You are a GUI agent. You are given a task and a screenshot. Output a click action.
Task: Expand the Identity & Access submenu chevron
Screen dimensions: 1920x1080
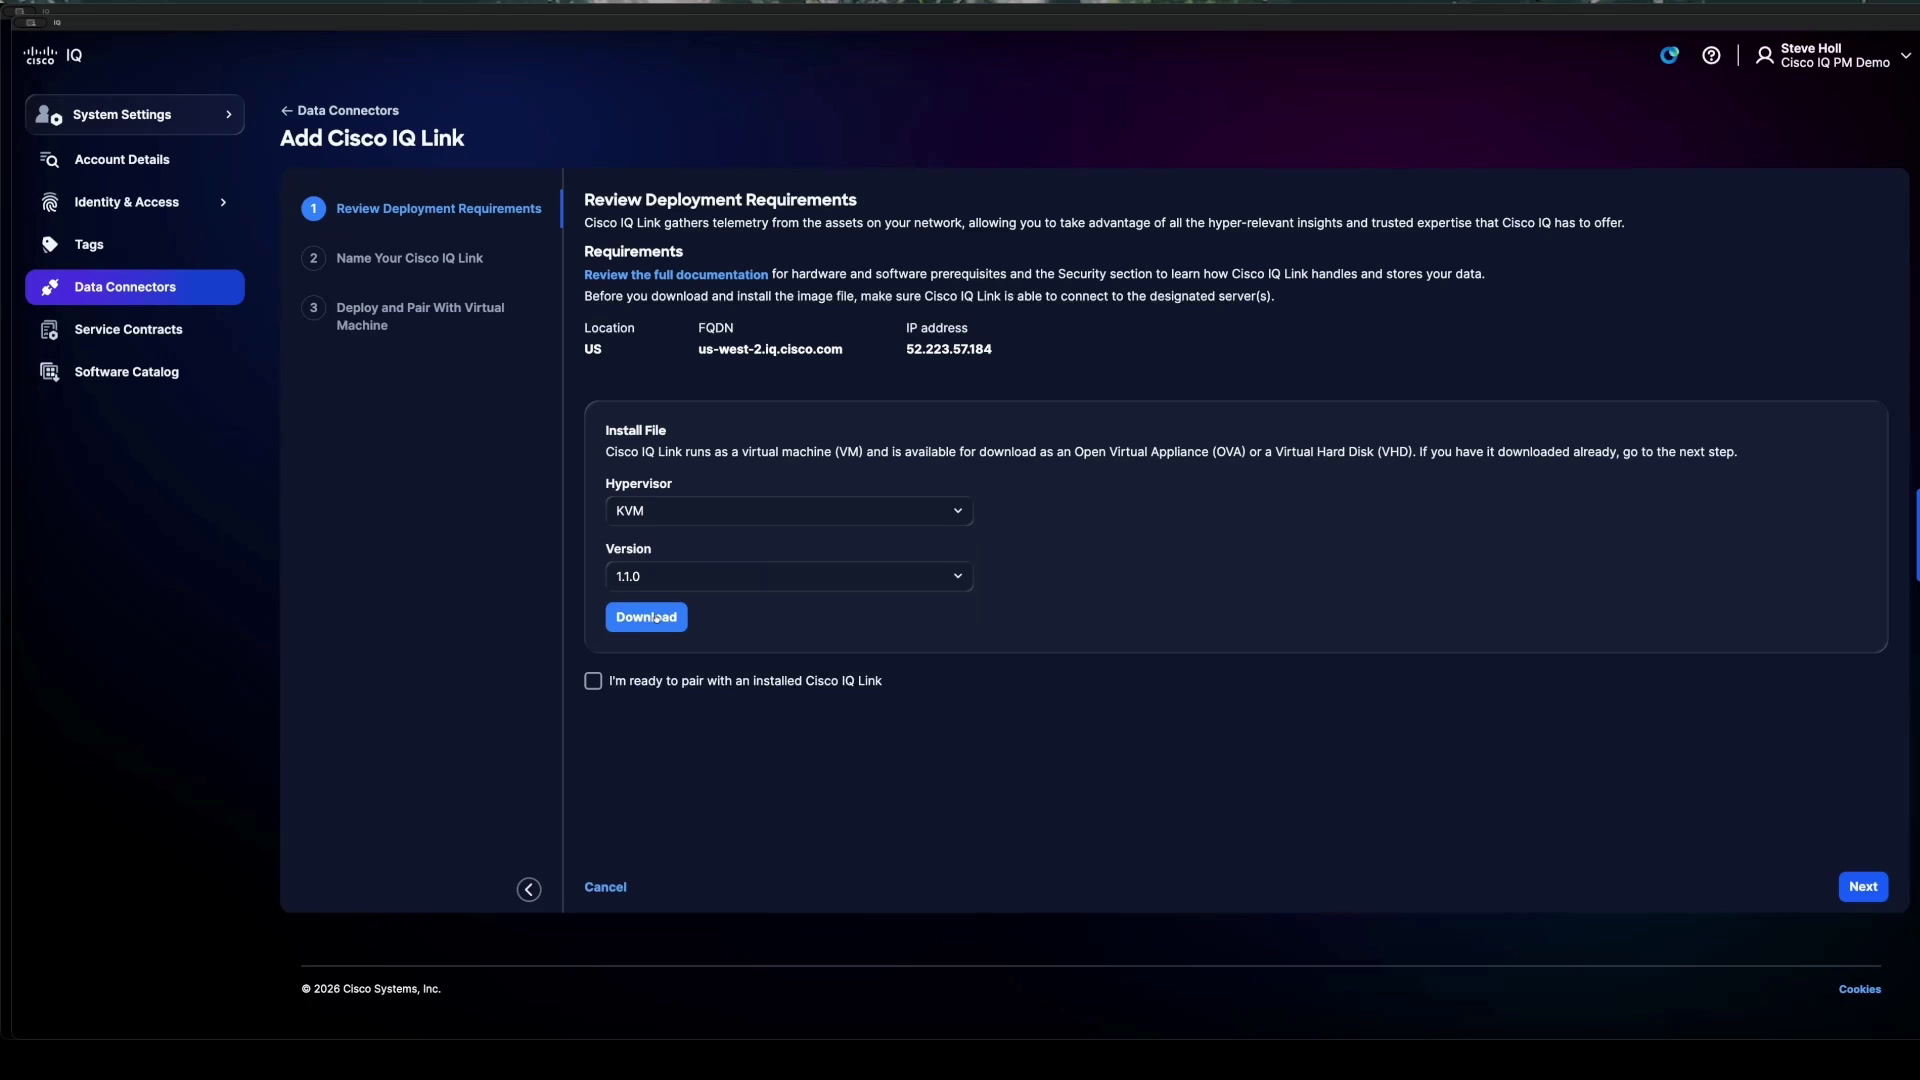pos(223,202)
